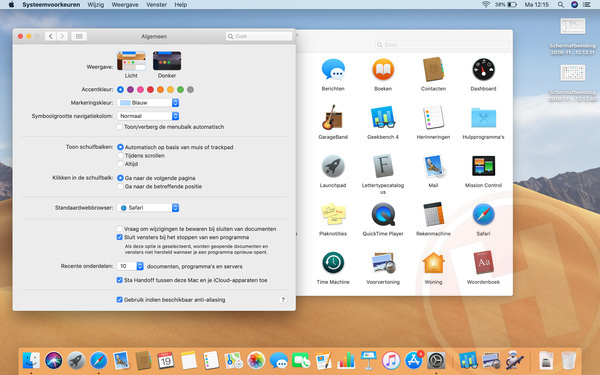Open Launchpad icon in the app grid
600x375 pixels.
333,166
